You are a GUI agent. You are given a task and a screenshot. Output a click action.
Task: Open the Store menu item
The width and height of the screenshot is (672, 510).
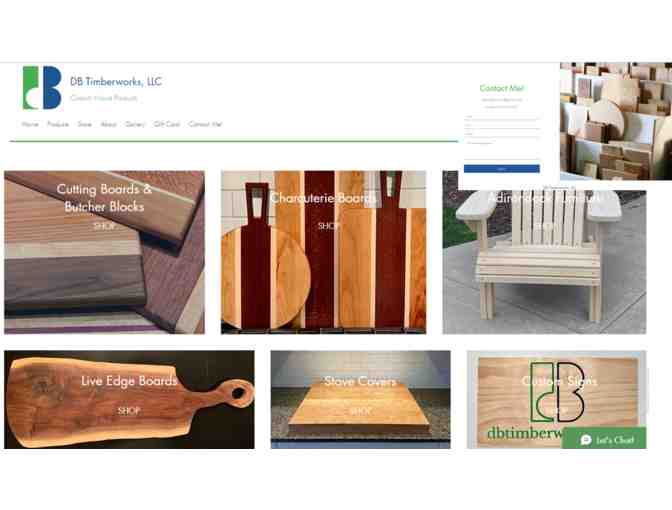(84, 124)
